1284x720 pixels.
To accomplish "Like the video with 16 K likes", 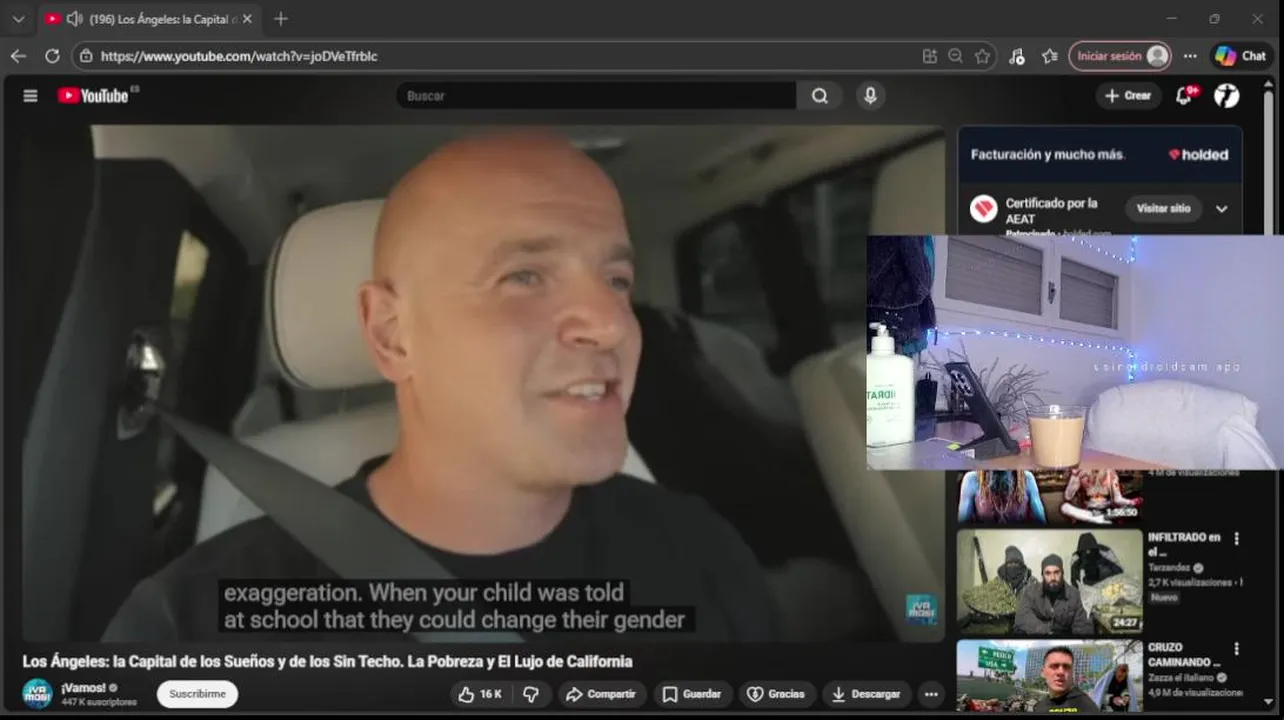I will (480, 694).
